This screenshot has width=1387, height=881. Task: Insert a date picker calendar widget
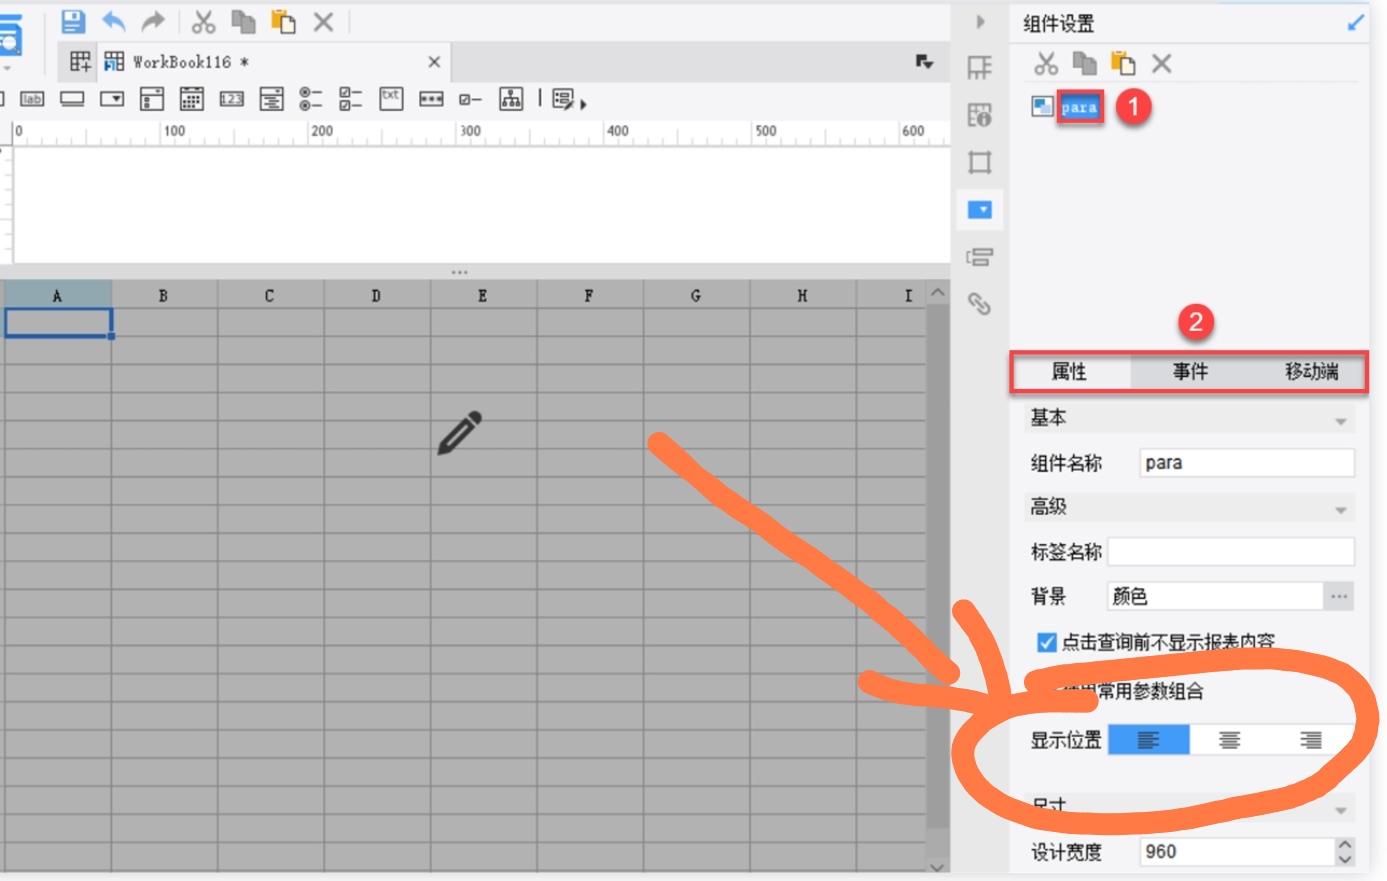click(191, 98)
